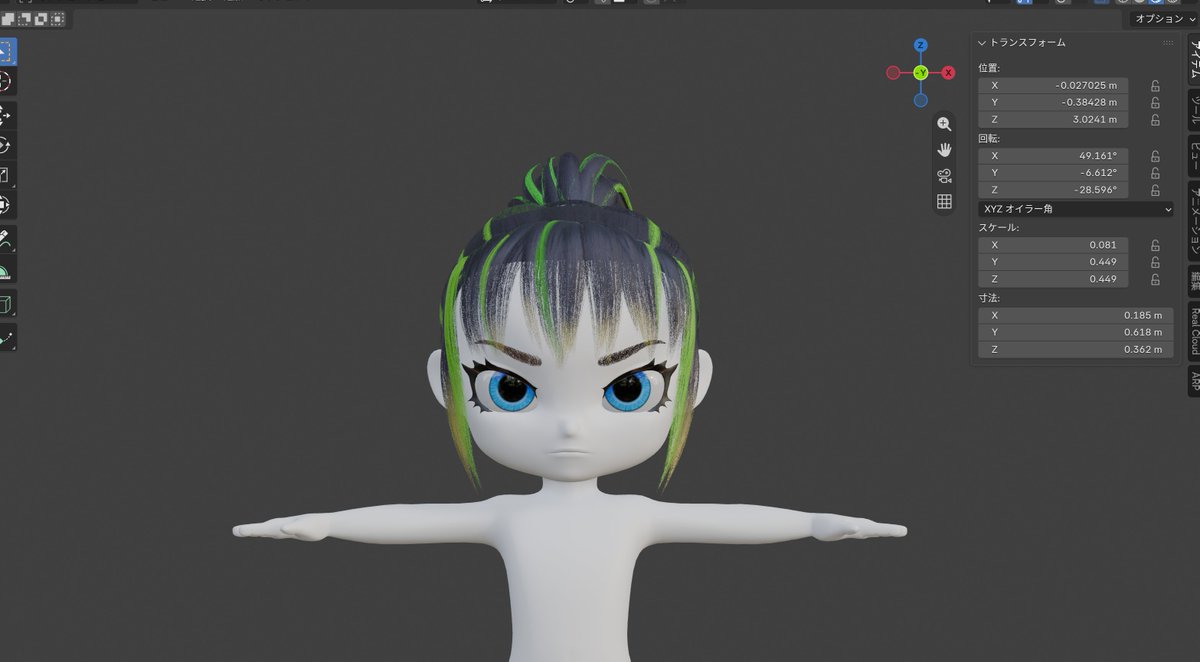Click dimensions Z field 0.362 m
The height and width of the screenshot is (662, 1200).
1076,349
